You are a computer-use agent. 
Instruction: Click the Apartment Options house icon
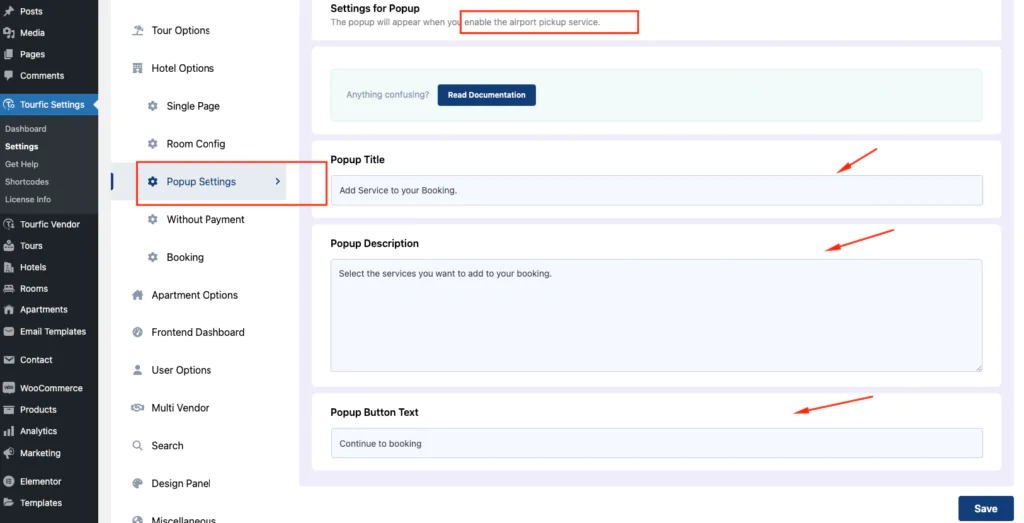pyautogui.click(x=137, y=295)
